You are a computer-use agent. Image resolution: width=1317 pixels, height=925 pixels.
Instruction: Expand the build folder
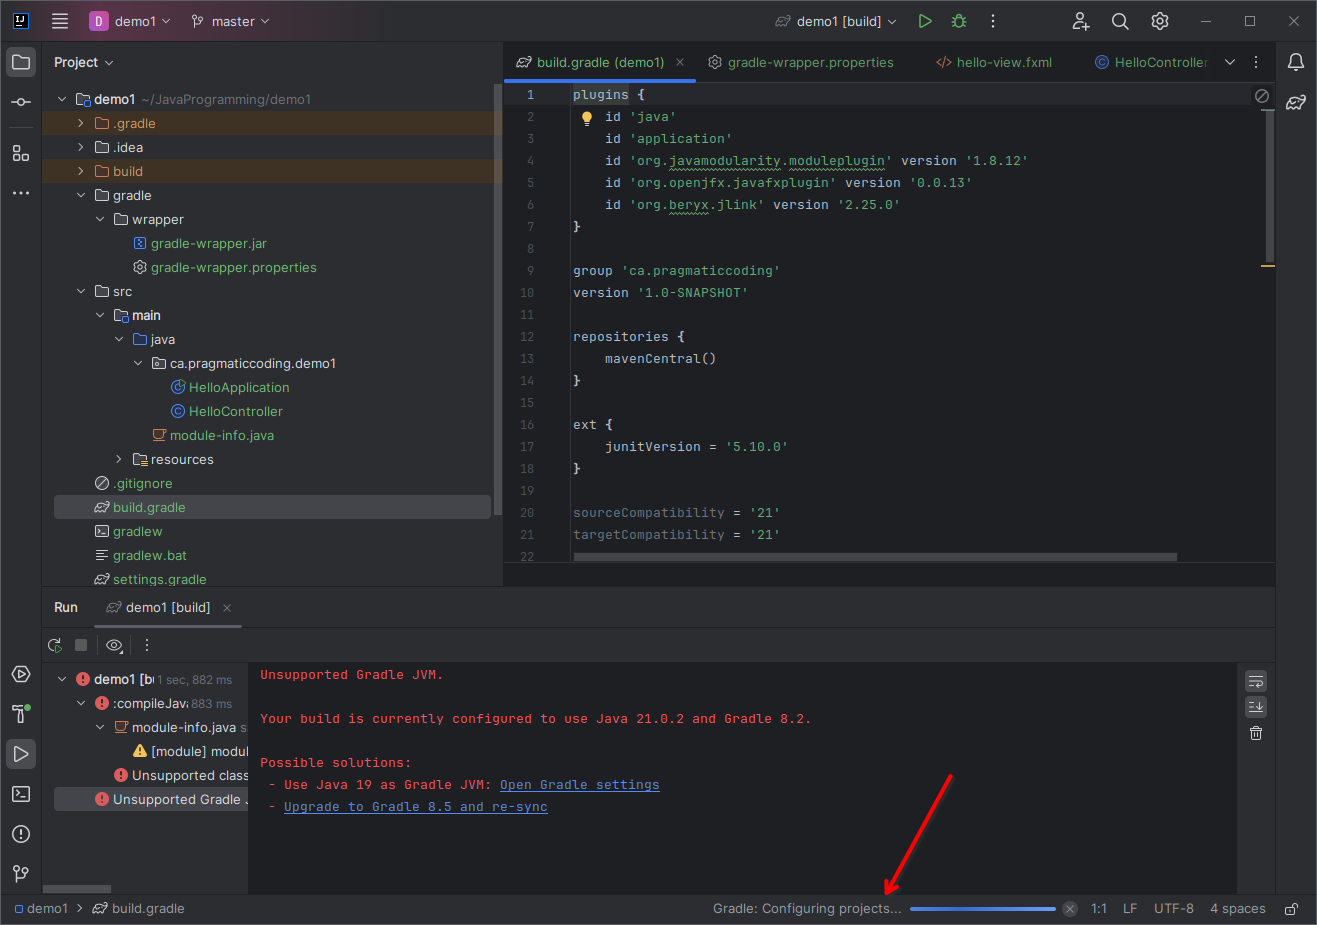(81, 171)
